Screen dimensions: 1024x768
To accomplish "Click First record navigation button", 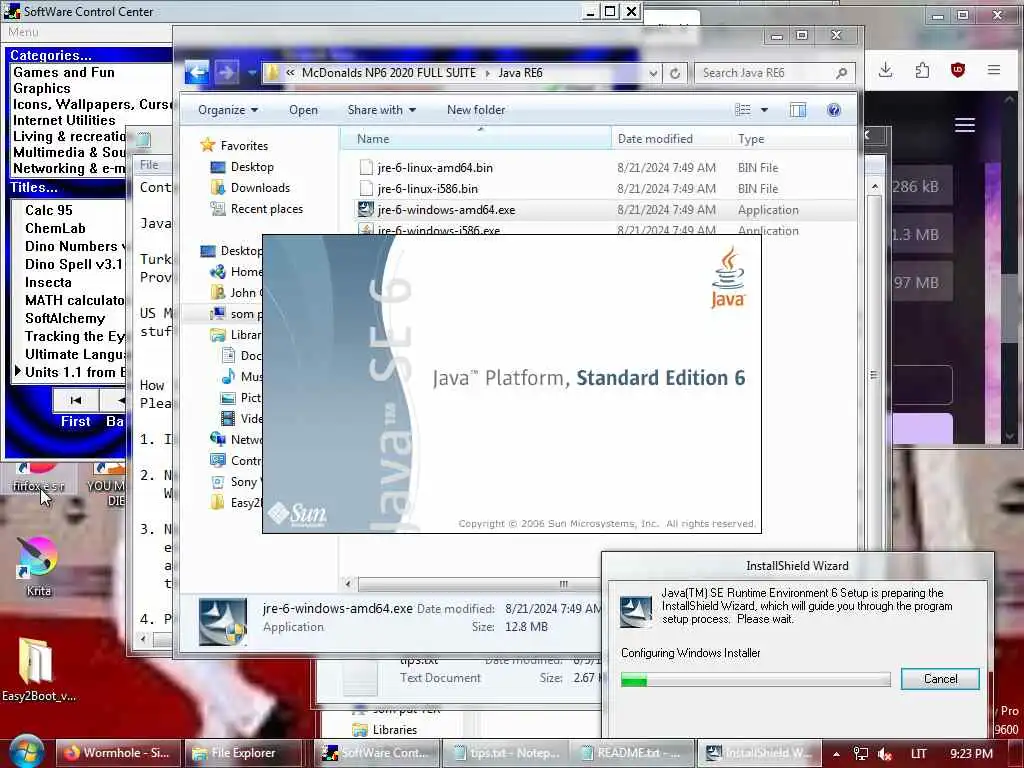I will 76,400.
